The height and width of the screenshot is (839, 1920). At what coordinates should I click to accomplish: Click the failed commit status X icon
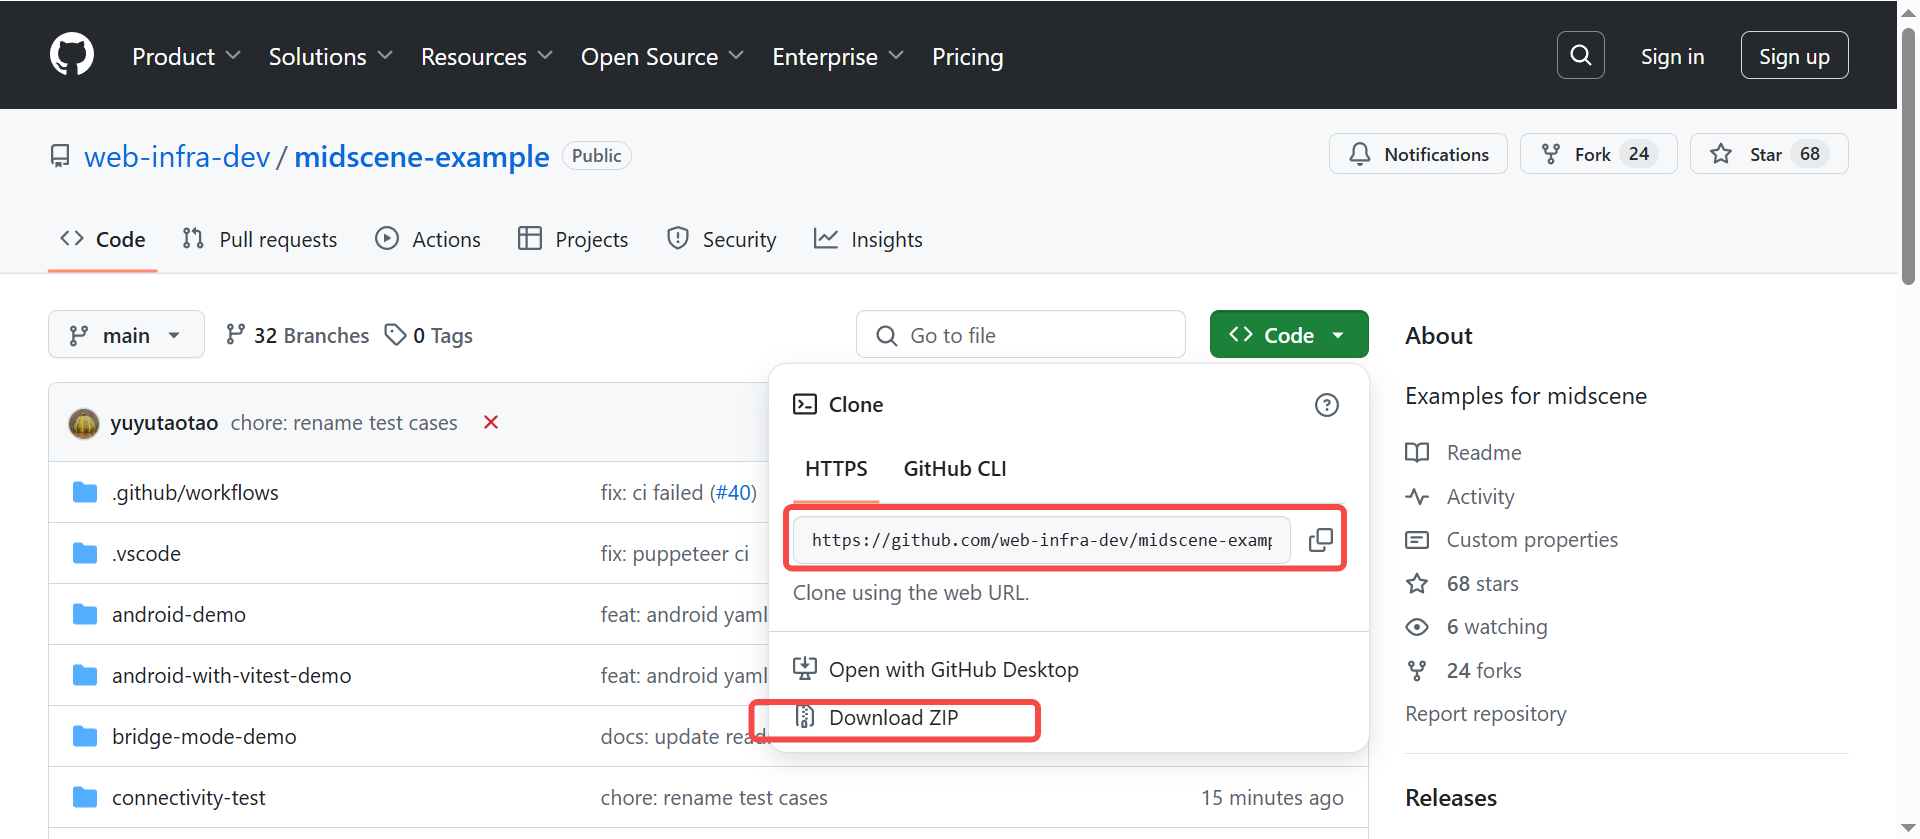491,422
